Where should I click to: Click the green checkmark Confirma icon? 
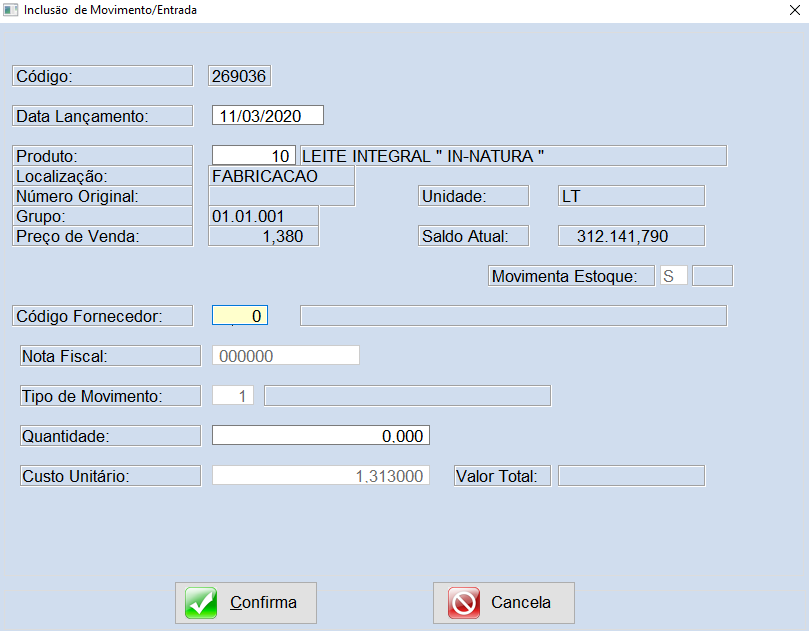201,603
